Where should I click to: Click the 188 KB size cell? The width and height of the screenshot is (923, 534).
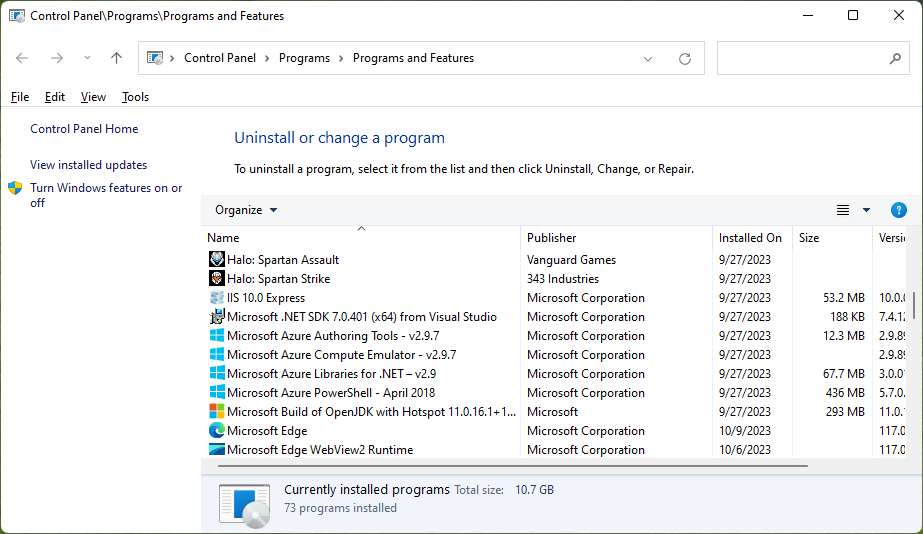pyautogui.click(x=847, y=317)
